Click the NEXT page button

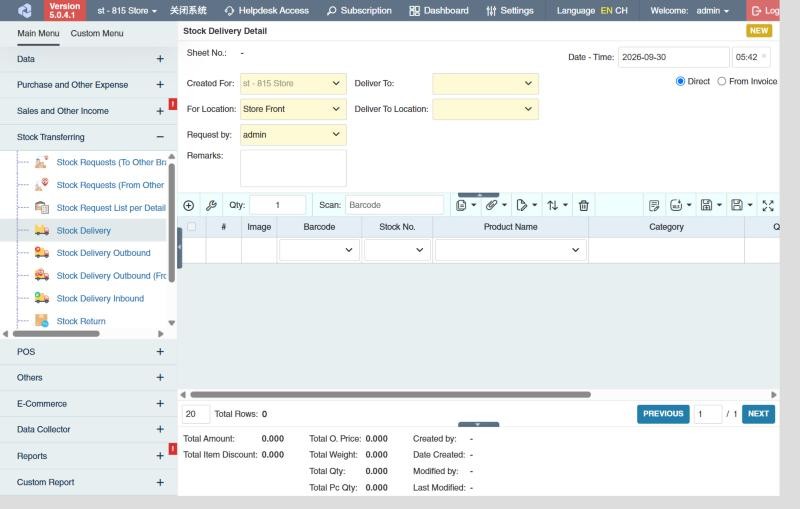pos(758,414)
